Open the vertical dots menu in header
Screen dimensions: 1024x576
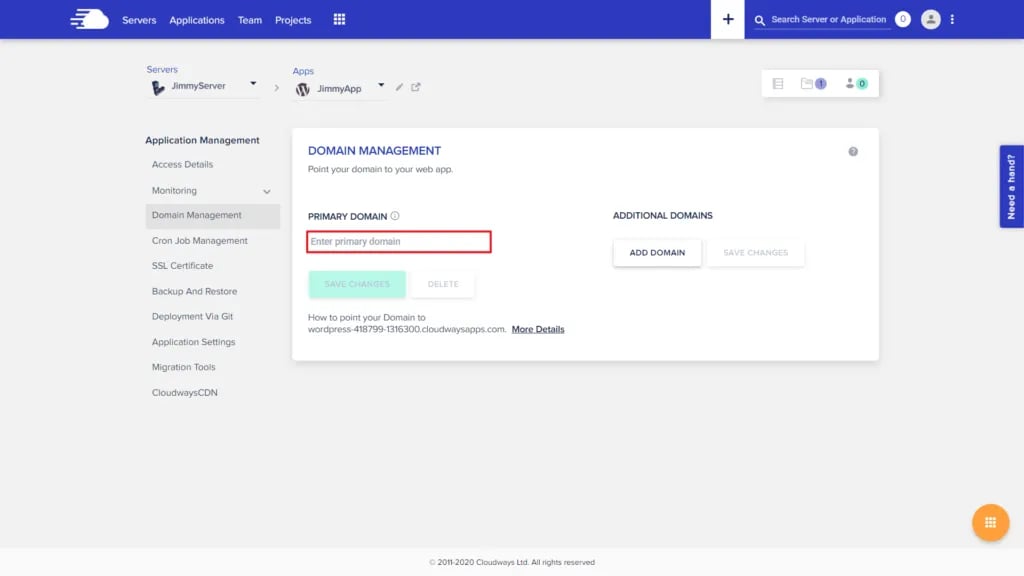952,20
